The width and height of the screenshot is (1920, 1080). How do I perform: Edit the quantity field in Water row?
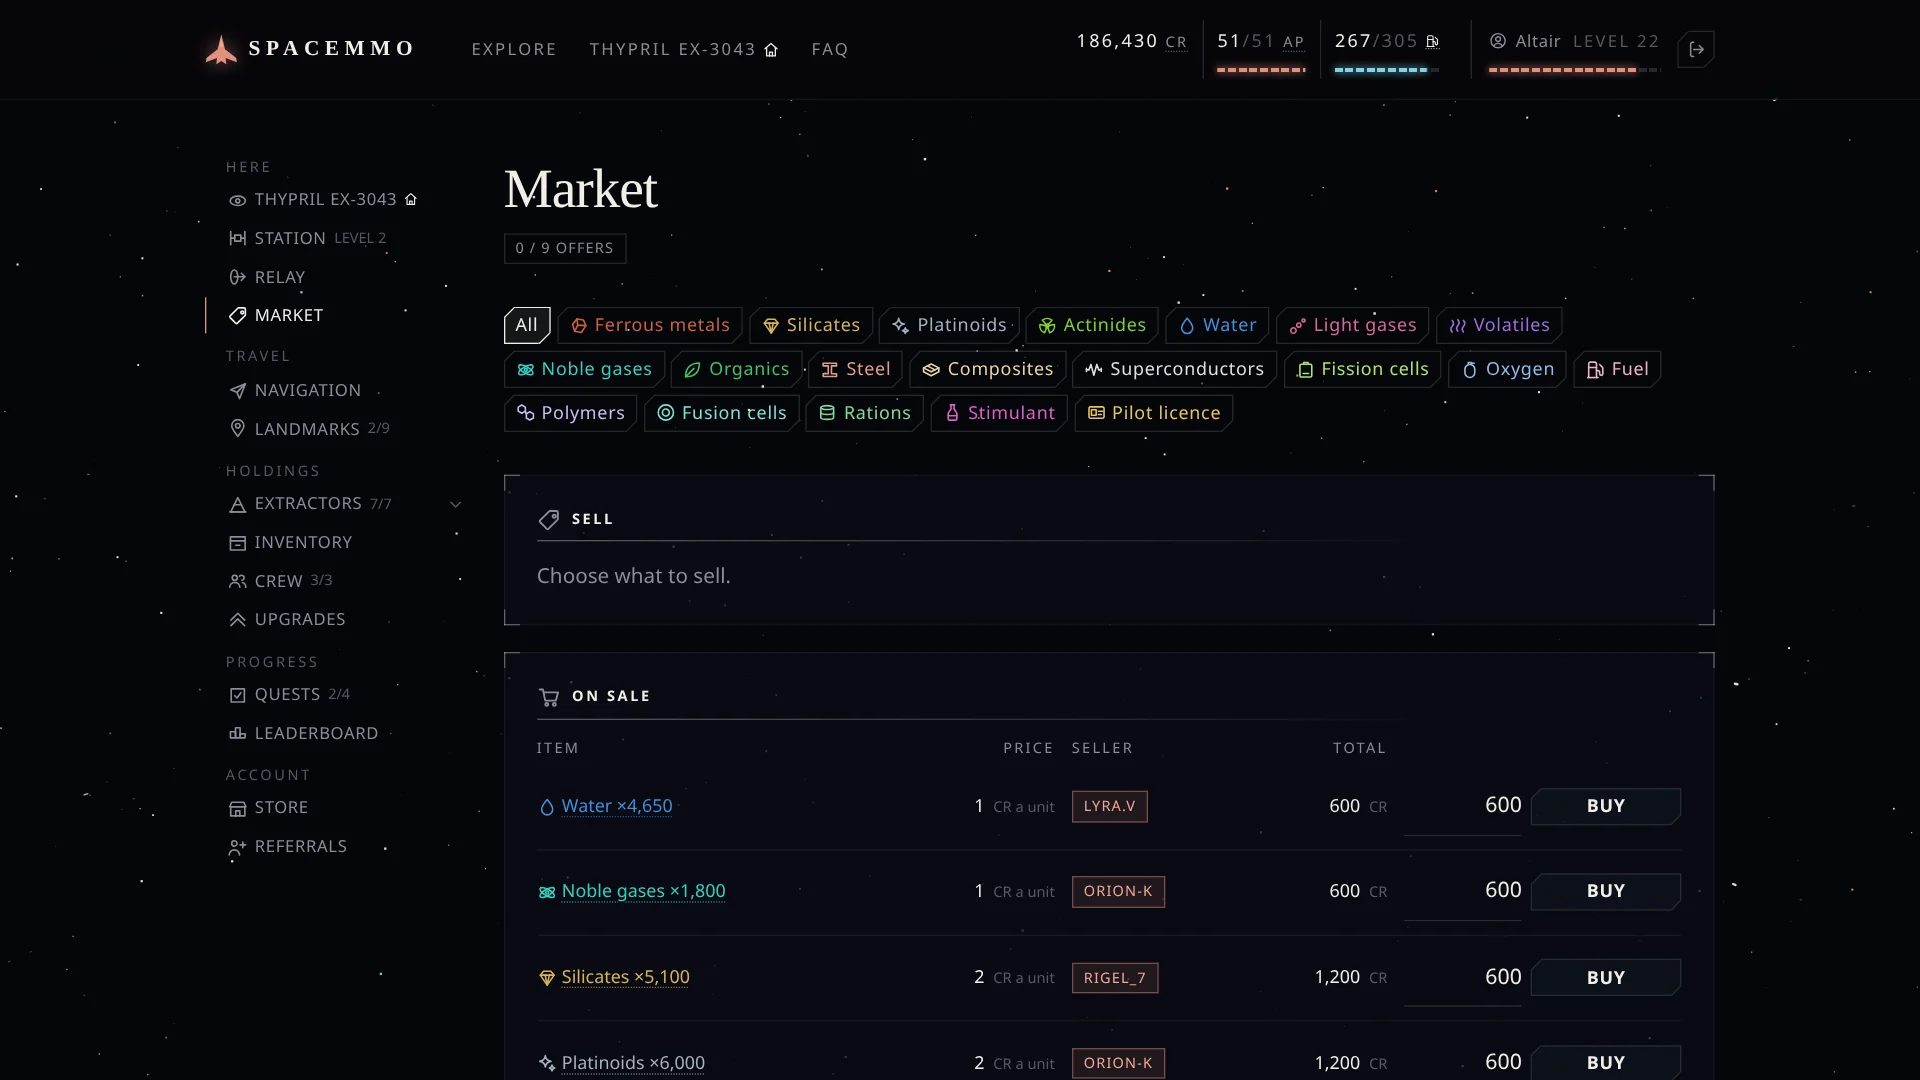[x=1463, y=806]
